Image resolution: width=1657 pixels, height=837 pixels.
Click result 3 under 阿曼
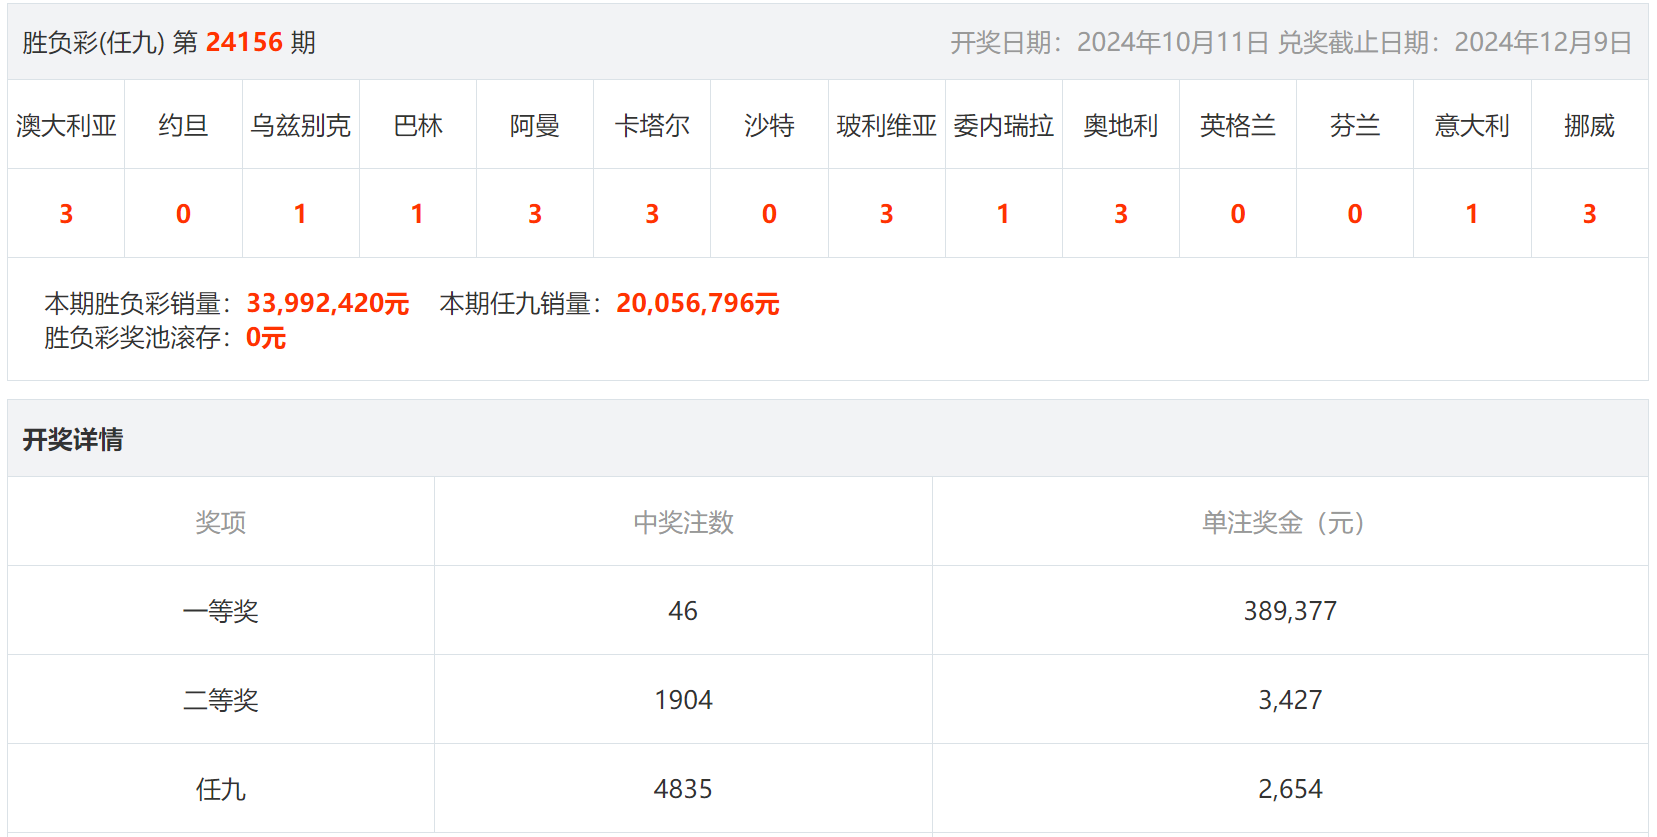pos(535,214)
